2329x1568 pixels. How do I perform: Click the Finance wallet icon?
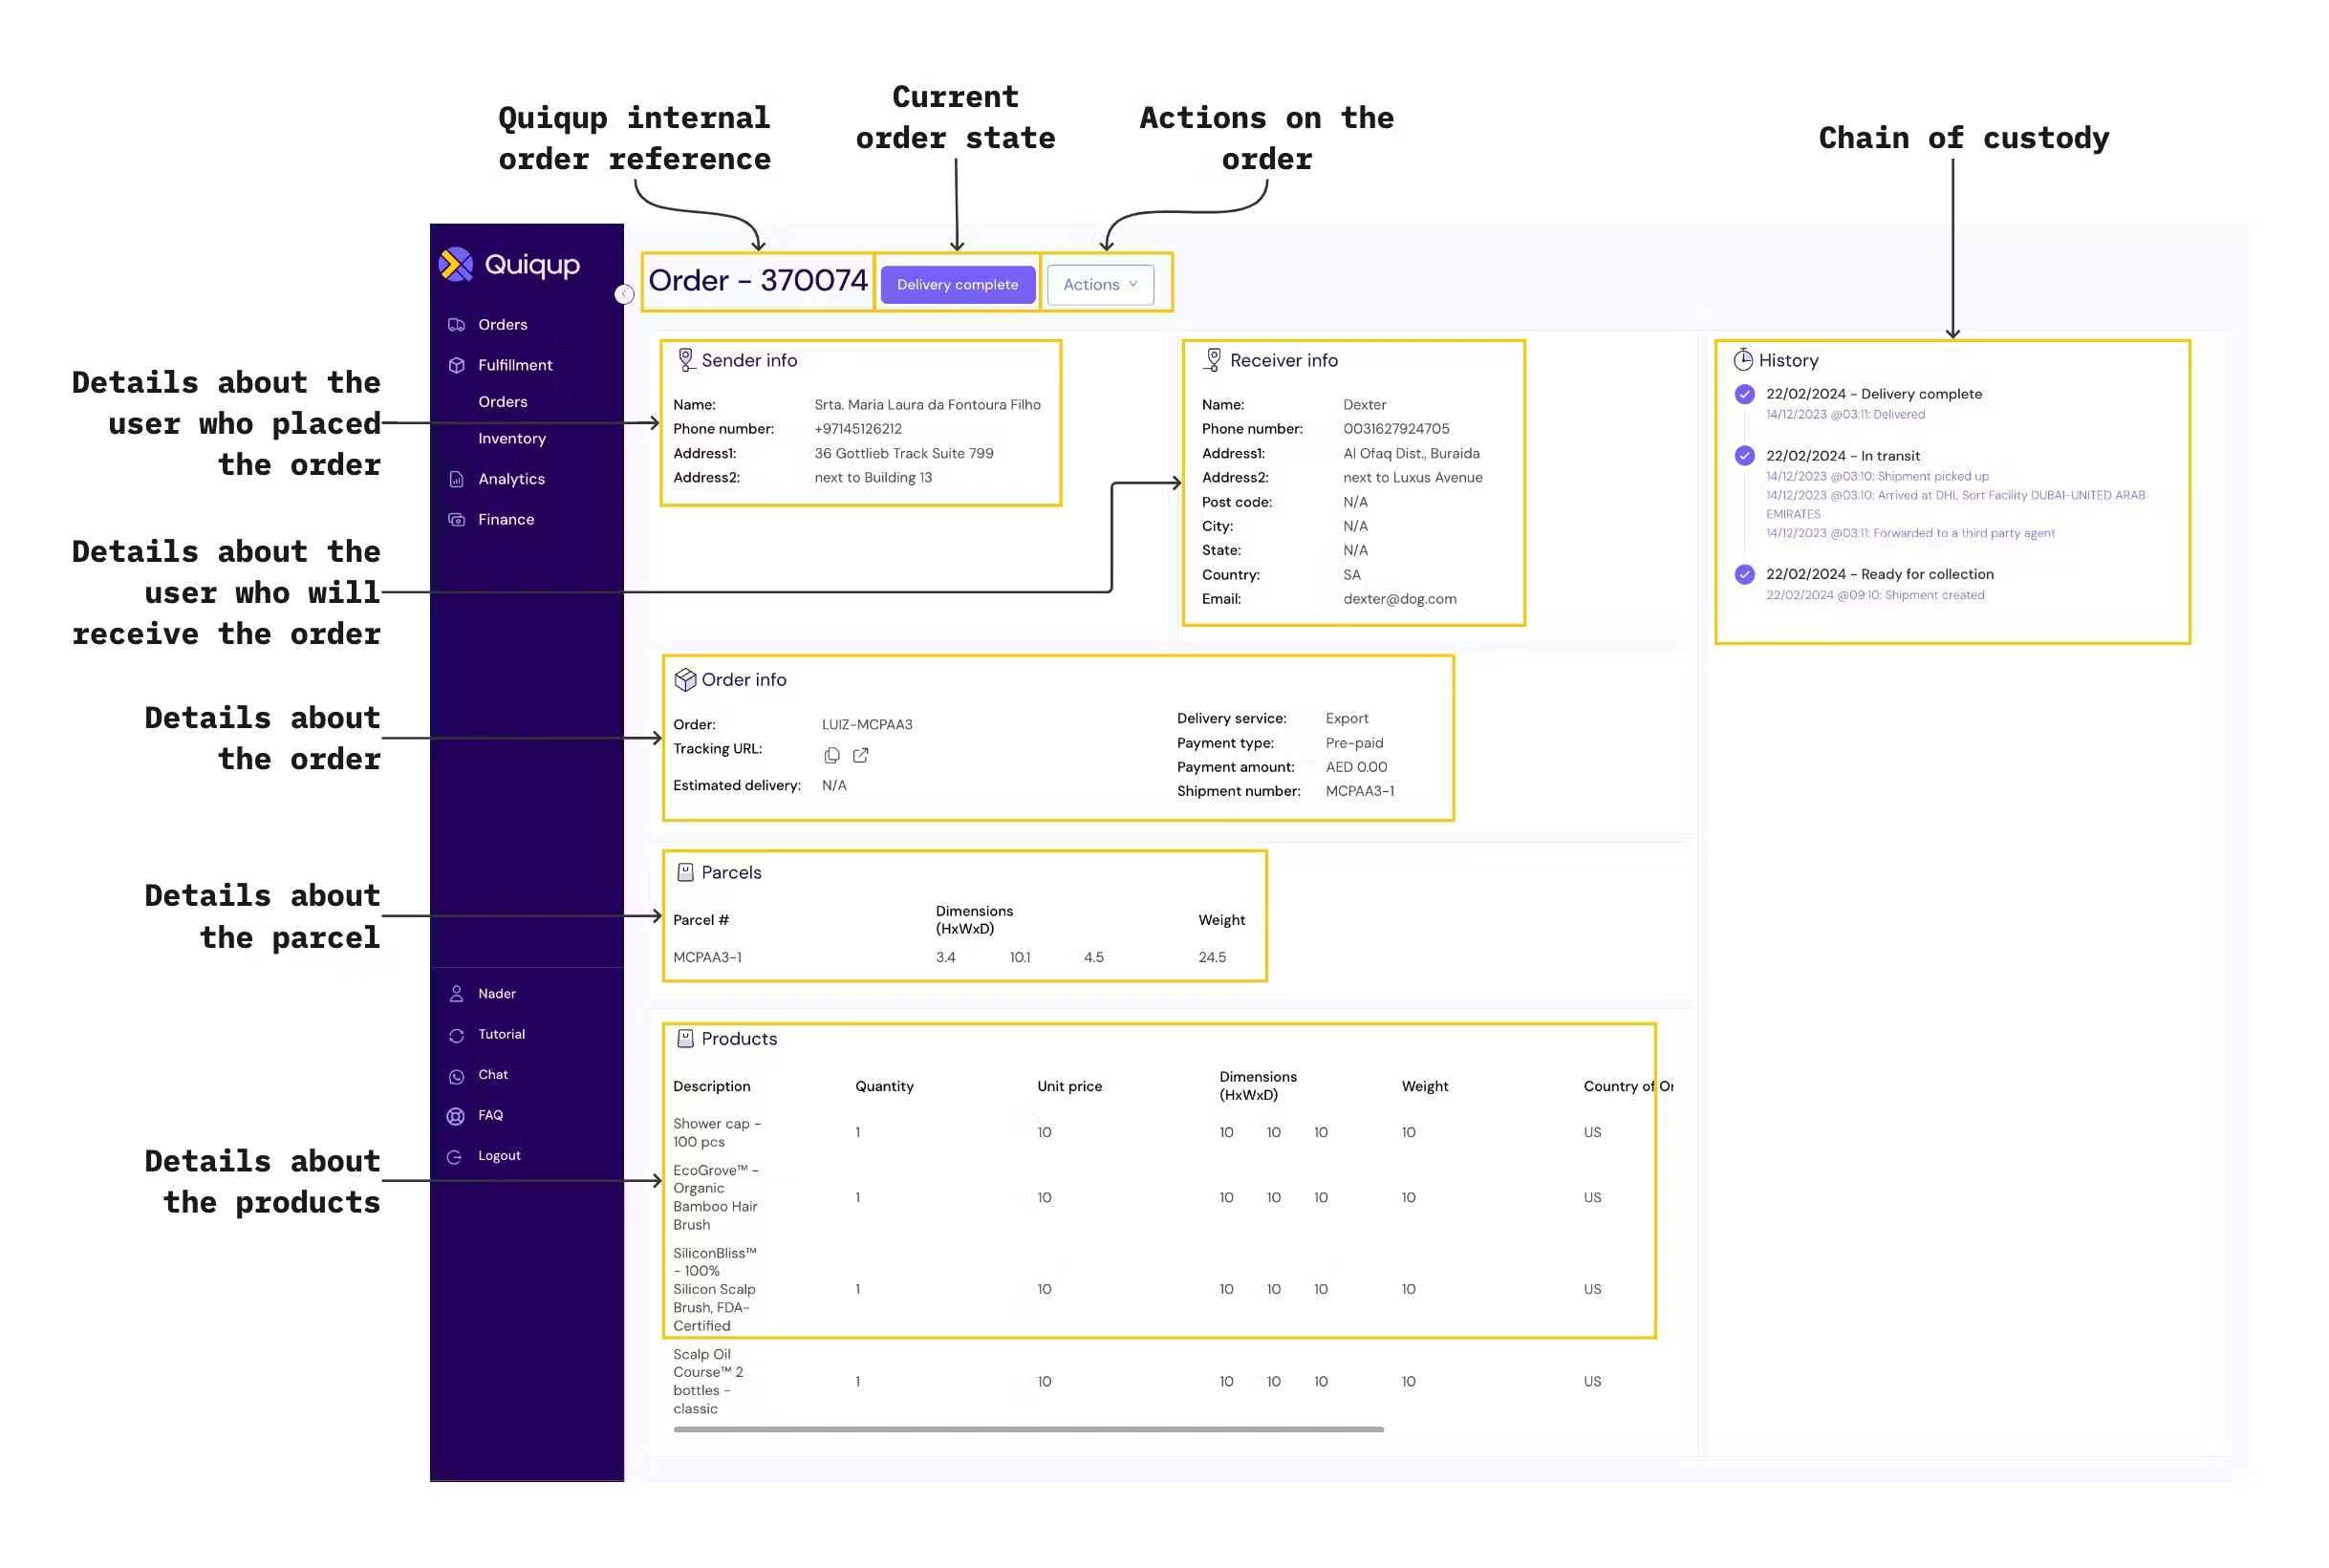click(457, 520)
